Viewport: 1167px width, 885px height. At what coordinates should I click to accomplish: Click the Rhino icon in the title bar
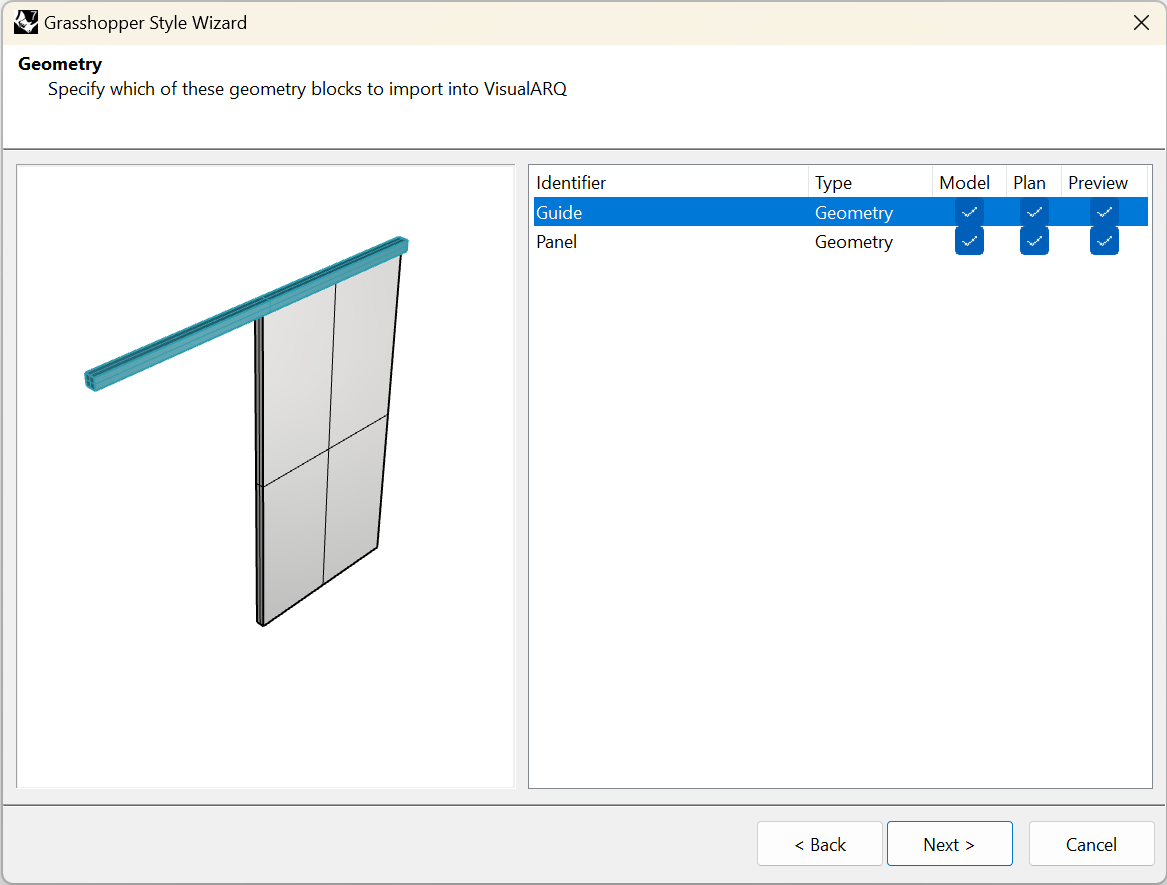[x=25, y=22]
